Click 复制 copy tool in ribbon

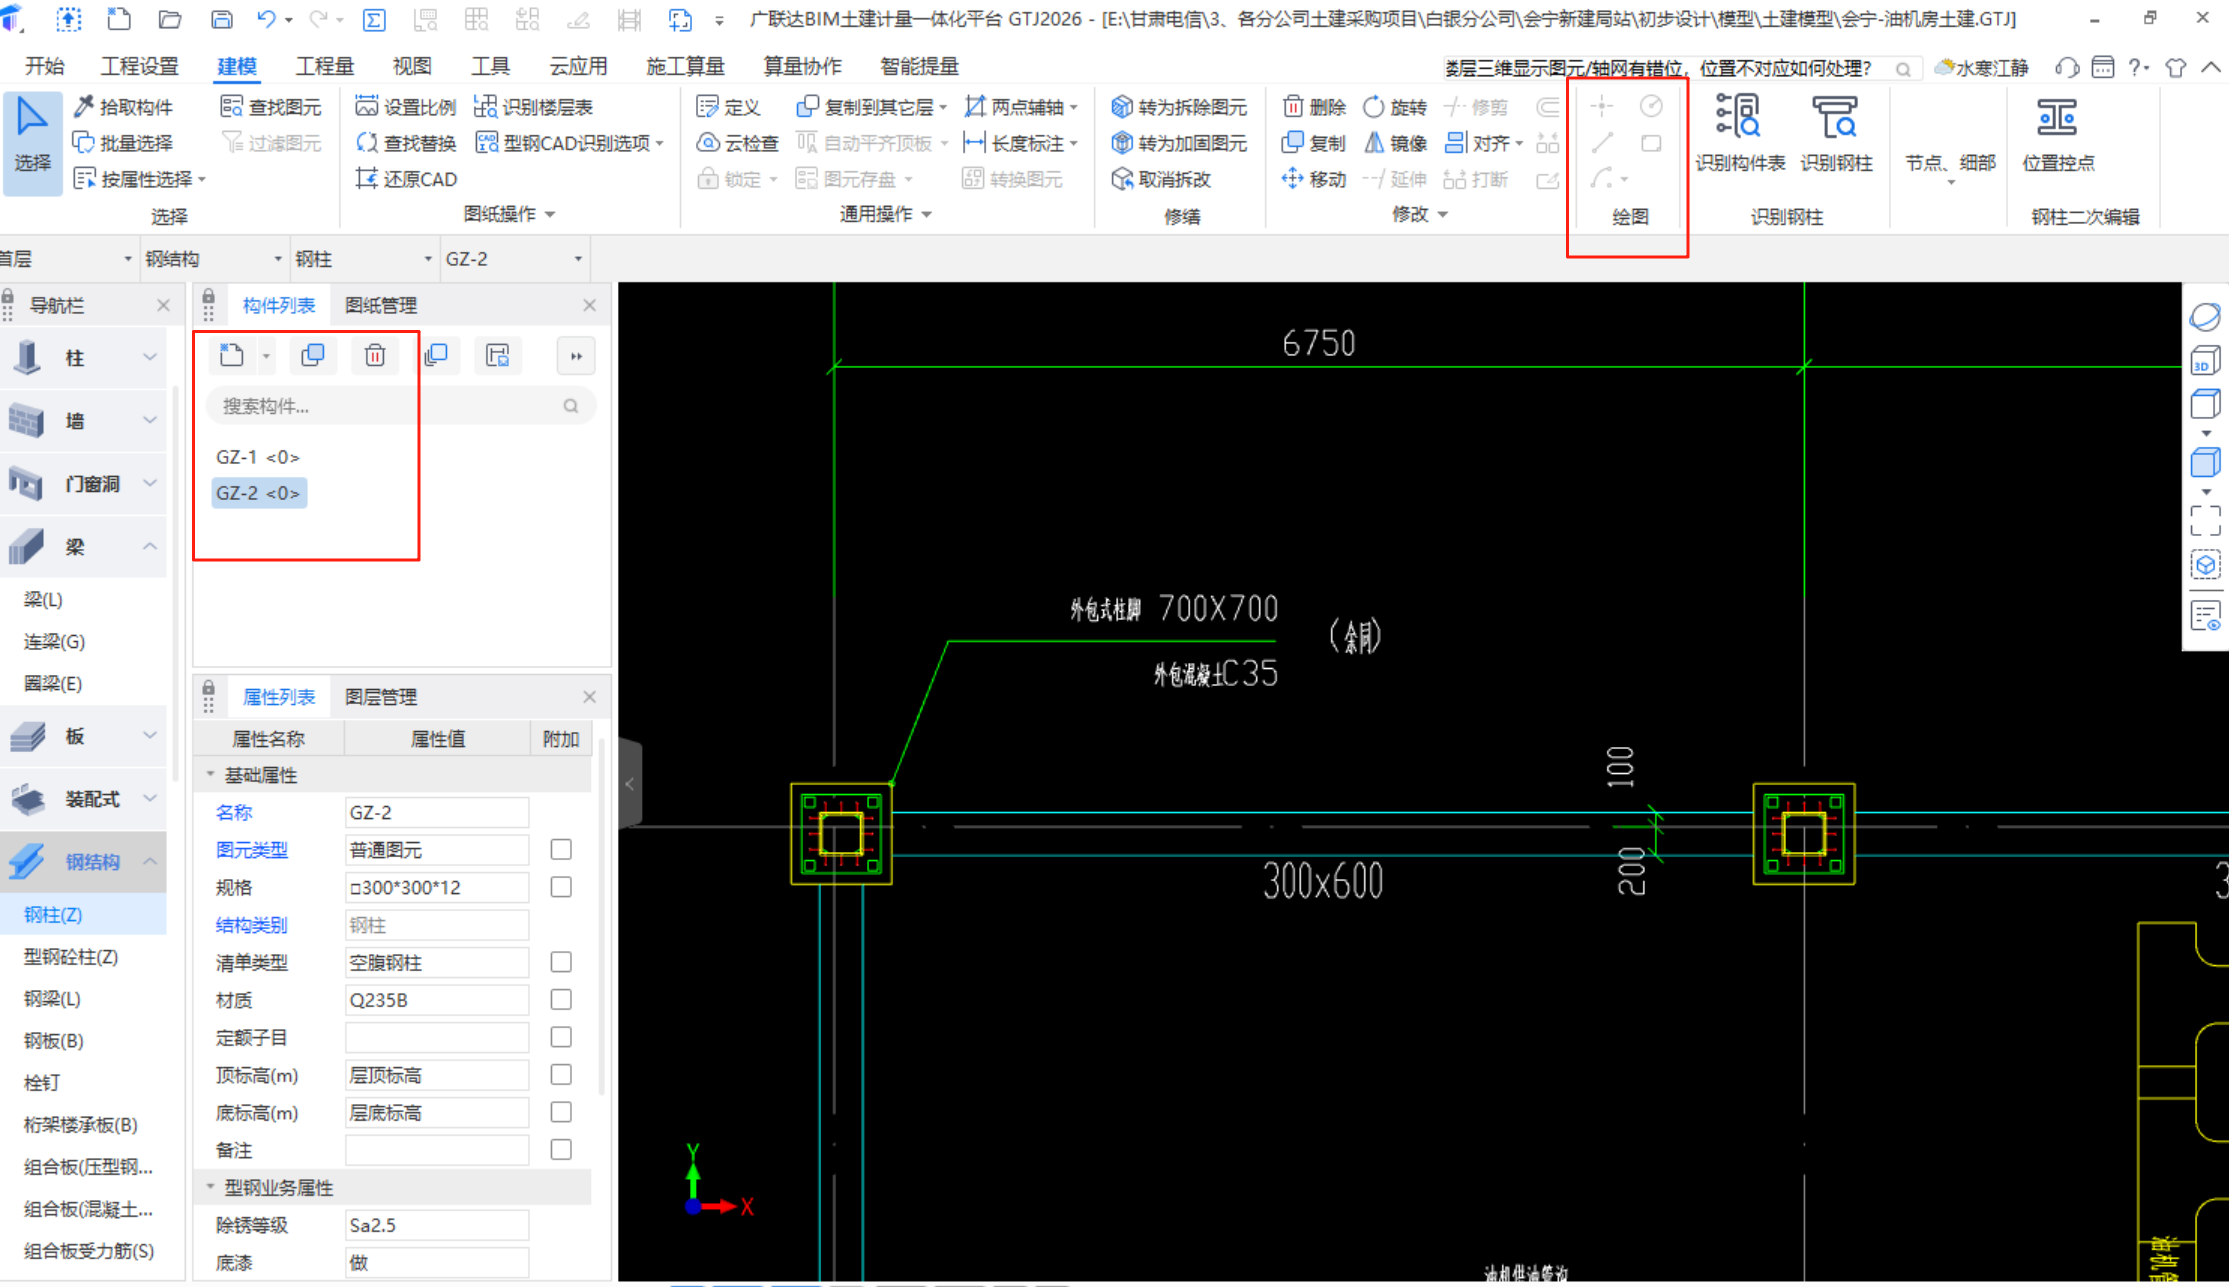click(1314, 143)
